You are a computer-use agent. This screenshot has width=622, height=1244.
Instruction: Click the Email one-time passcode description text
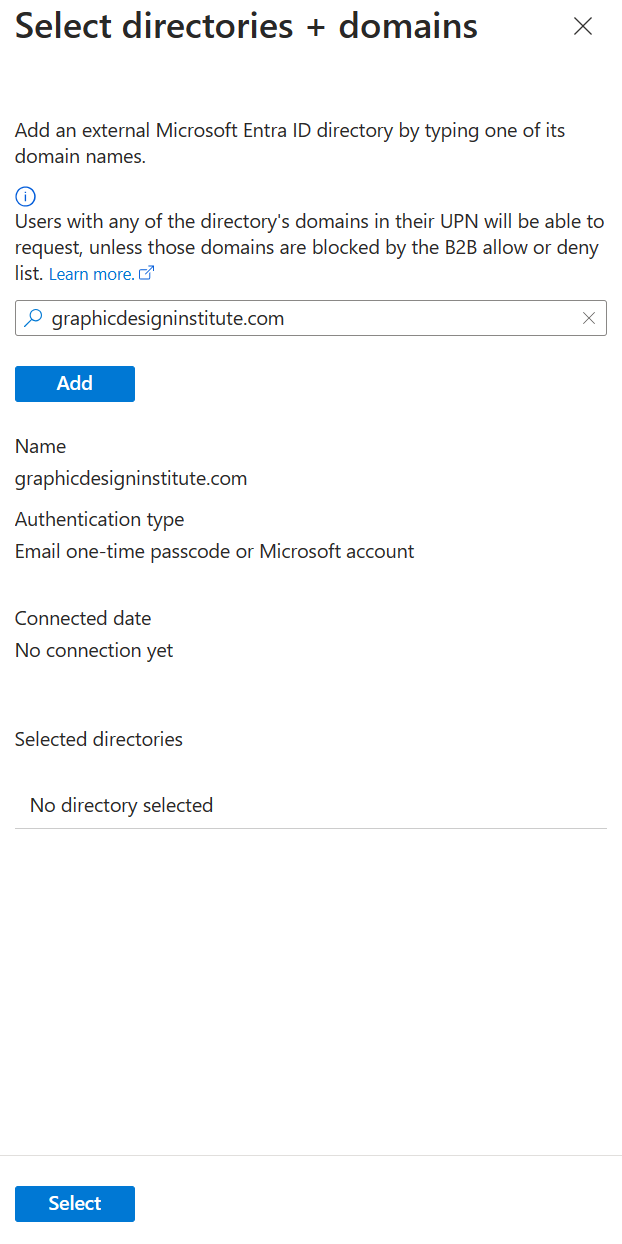point(213,551)
